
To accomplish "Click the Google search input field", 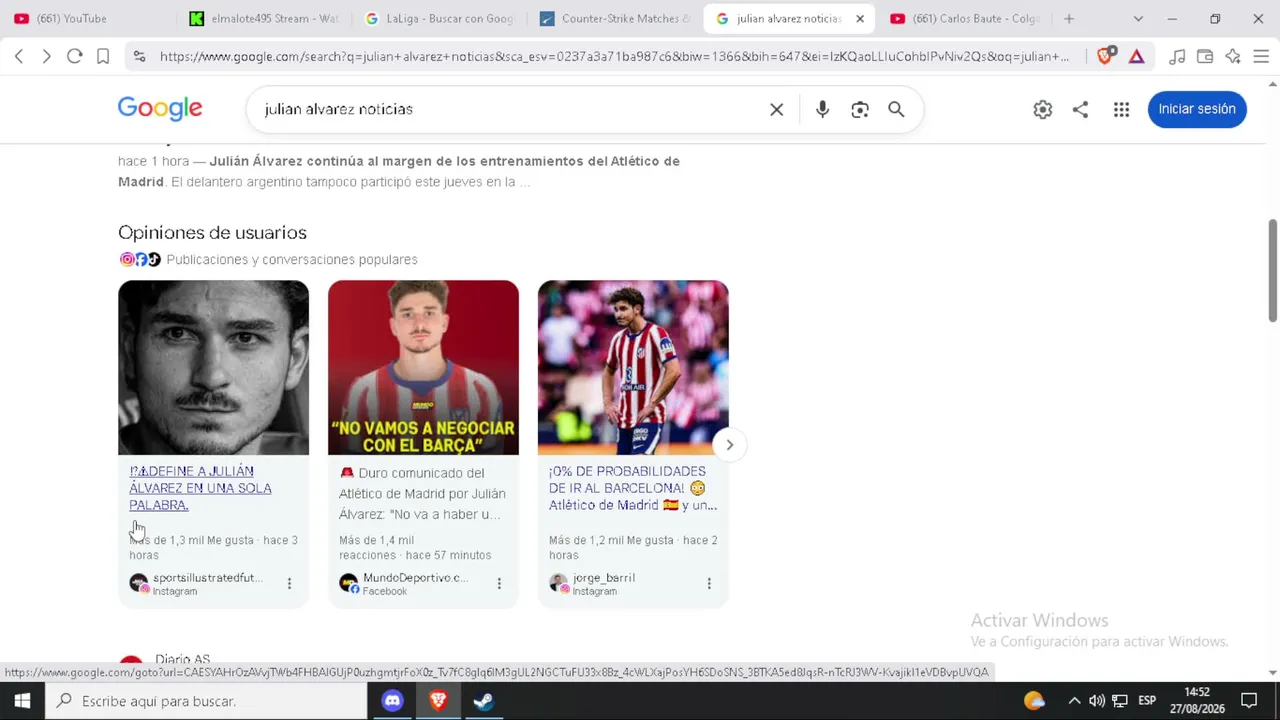I will 510,109.
